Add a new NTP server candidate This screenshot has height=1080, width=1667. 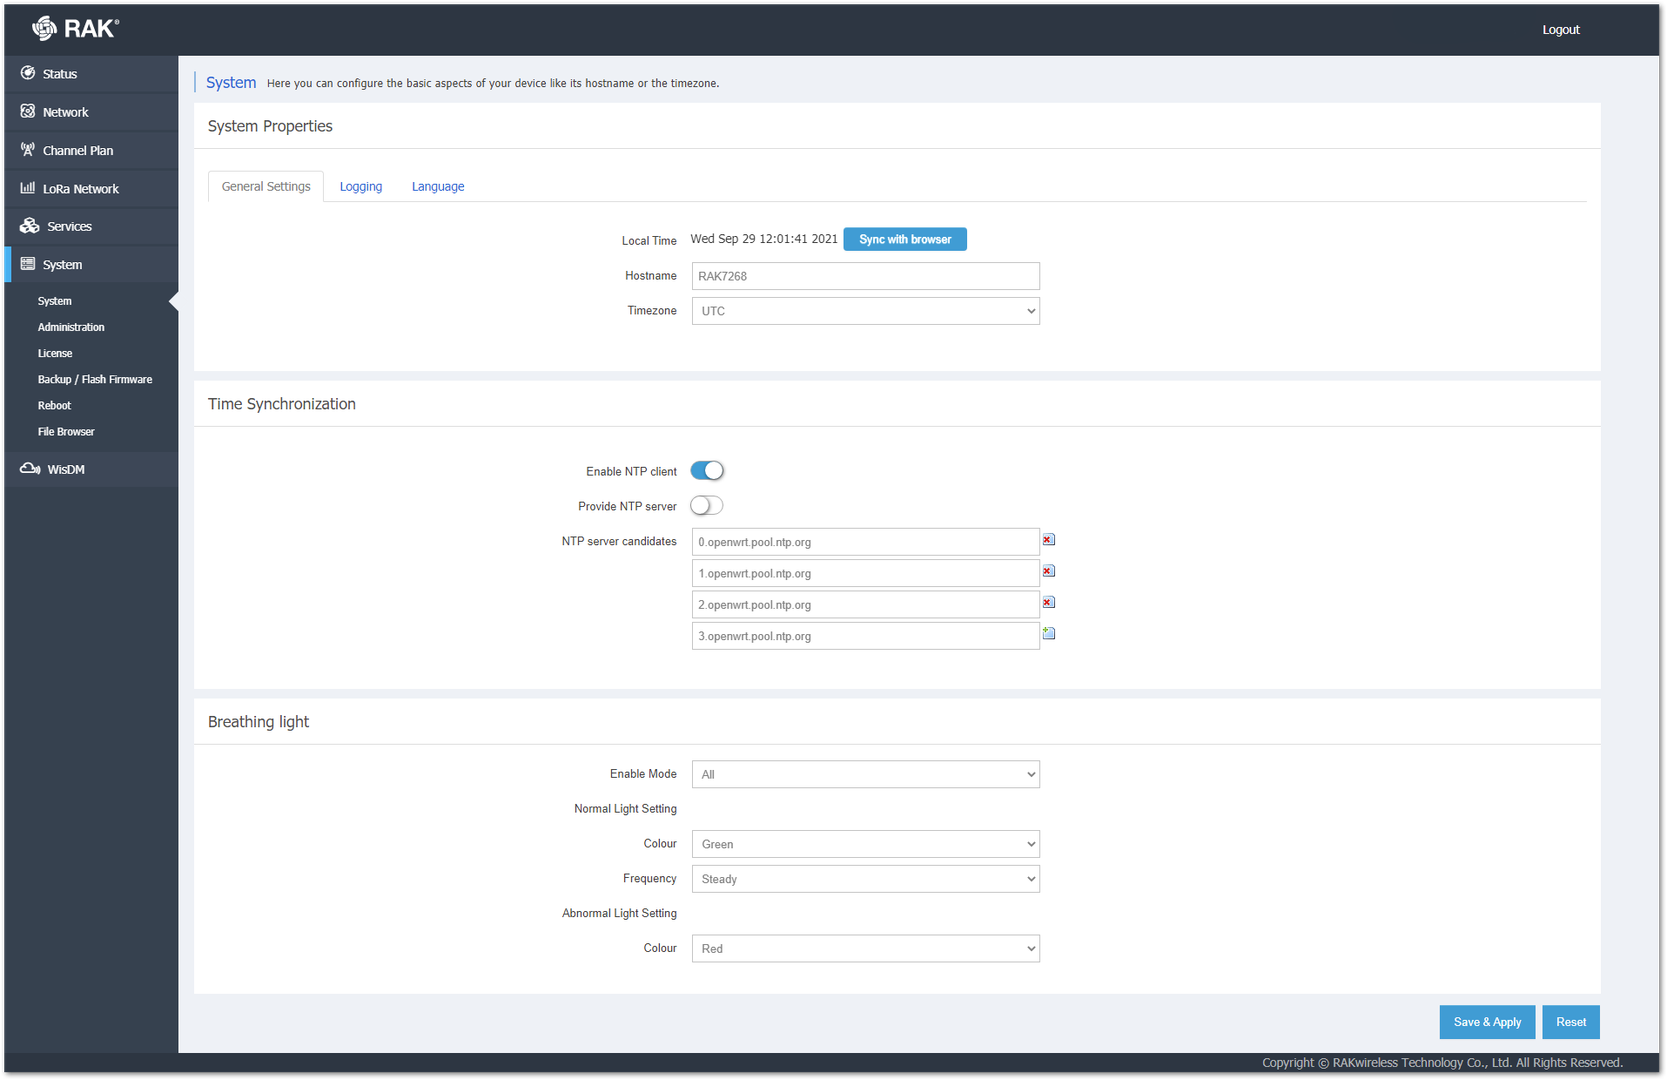click(x=1048, y=633)
